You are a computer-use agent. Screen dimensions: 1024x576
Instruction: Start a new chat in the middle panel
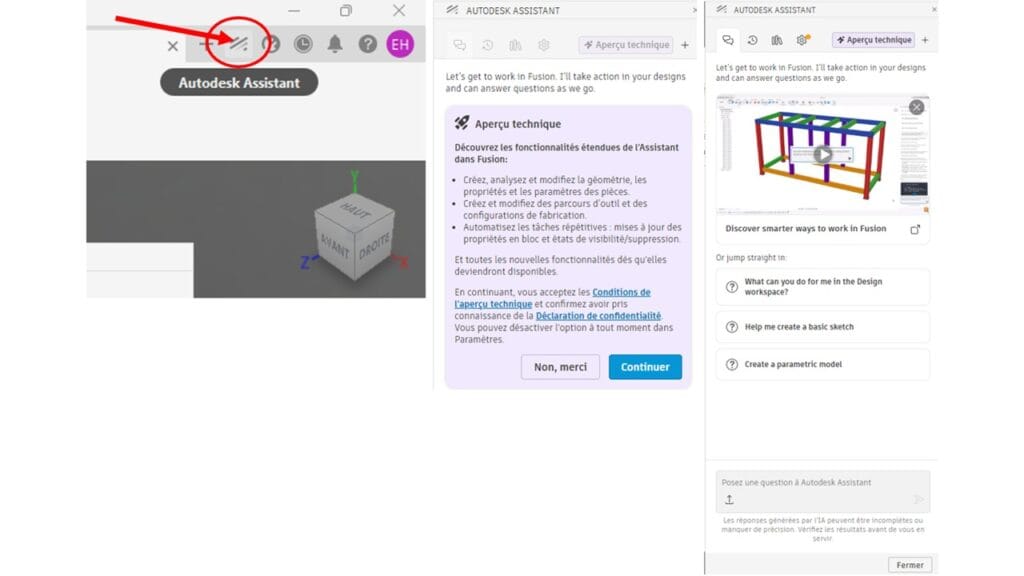(684, 44)
